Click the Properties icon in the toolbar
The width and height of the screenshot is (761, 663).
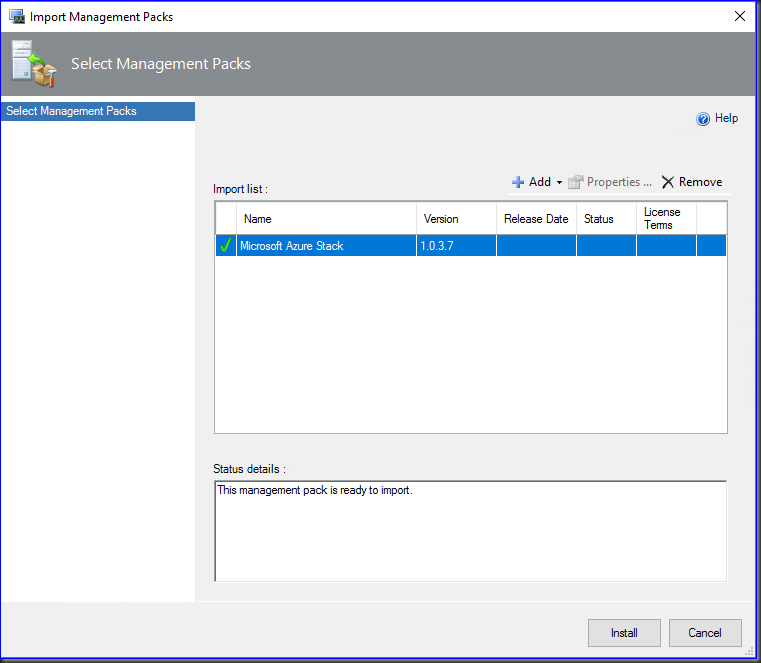click(575, 182)
